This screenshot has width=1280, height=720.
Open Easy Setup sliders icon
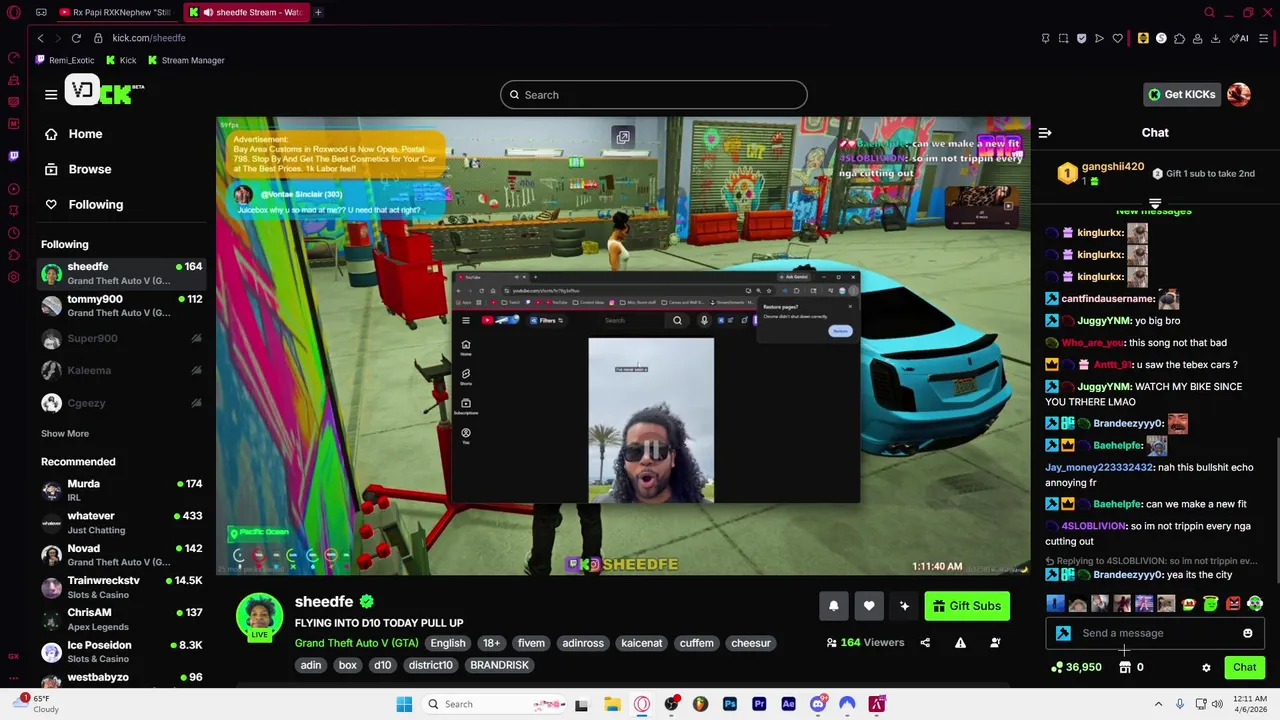click(1264, 38)
